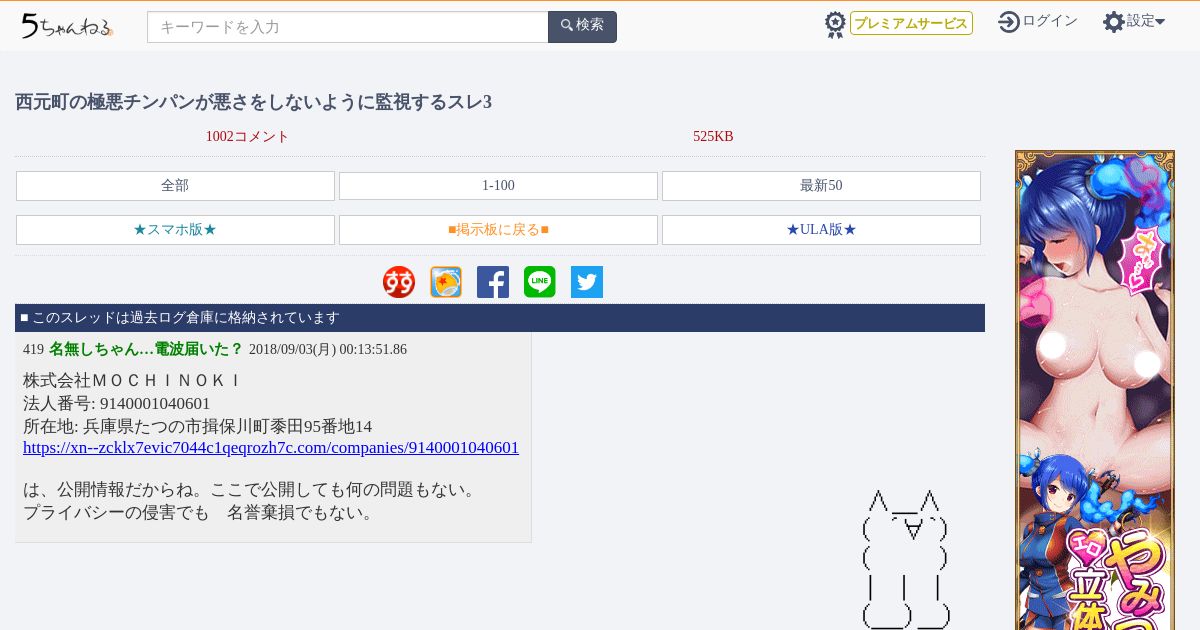Screen dimensions: 1200x630
Task: Share thread on LINE
Action: [x=540, y=282]
